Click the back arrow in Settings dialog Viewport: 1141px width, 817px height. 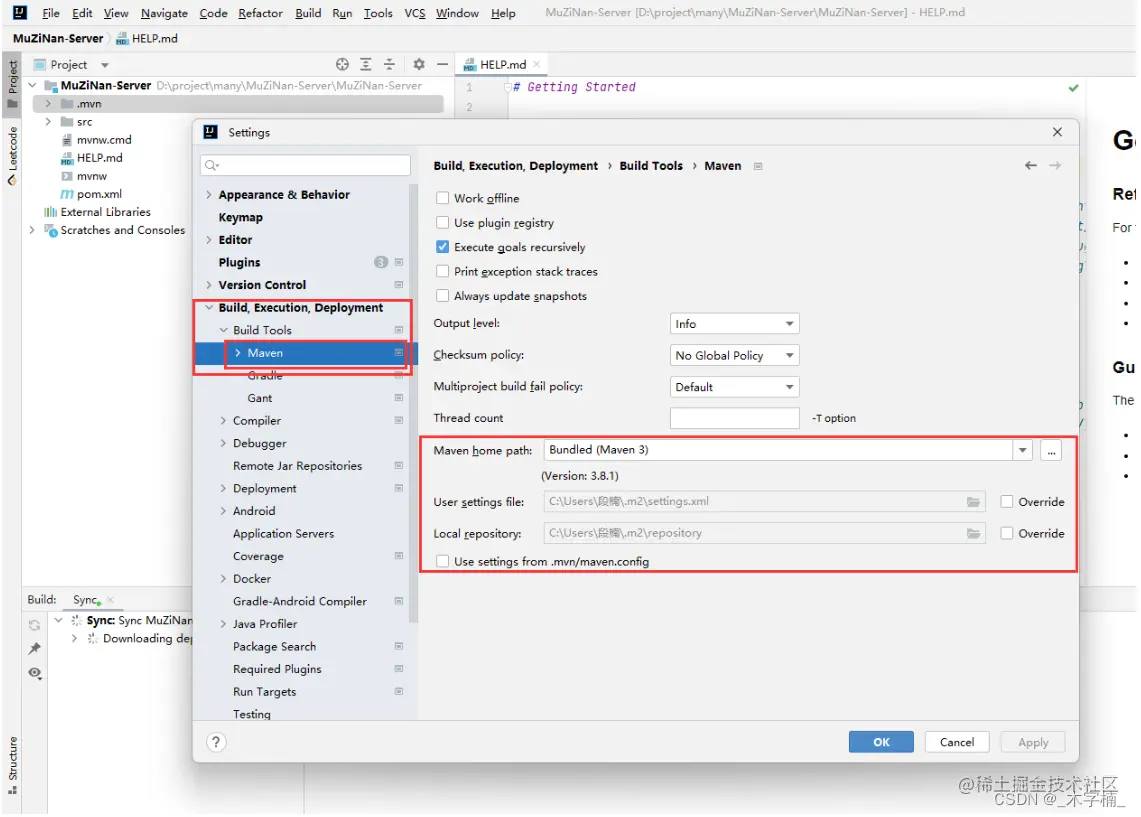point(1030,165)
